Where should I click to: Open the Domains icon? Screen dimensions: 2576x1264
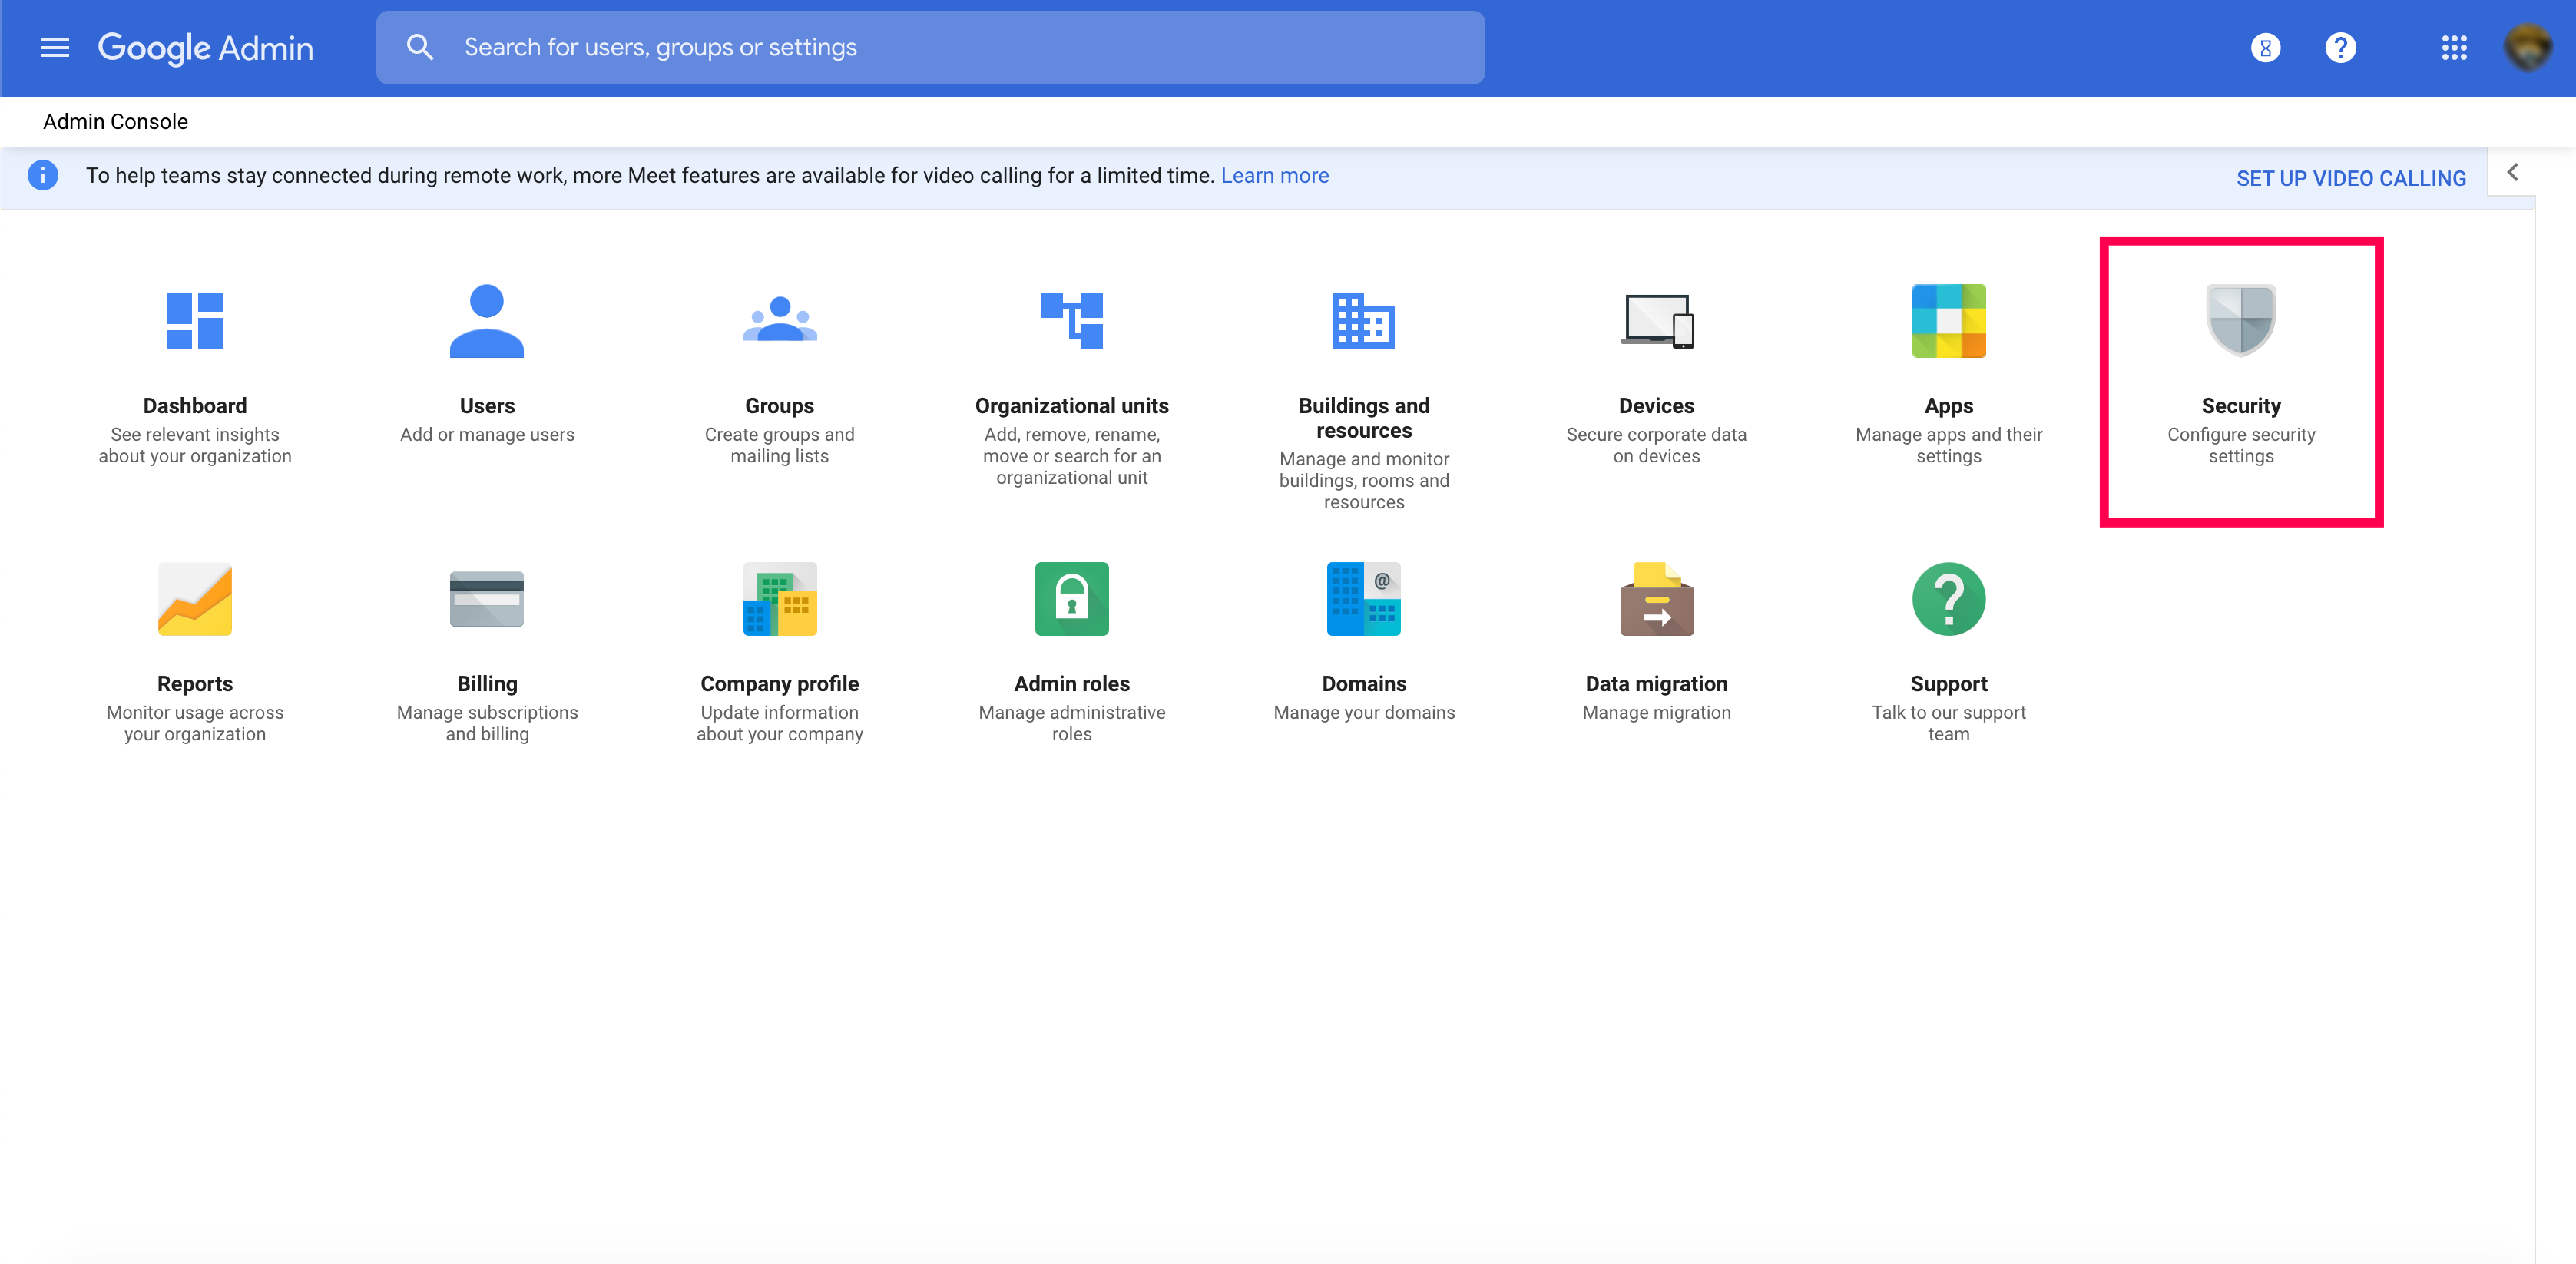coord(1363,598)
